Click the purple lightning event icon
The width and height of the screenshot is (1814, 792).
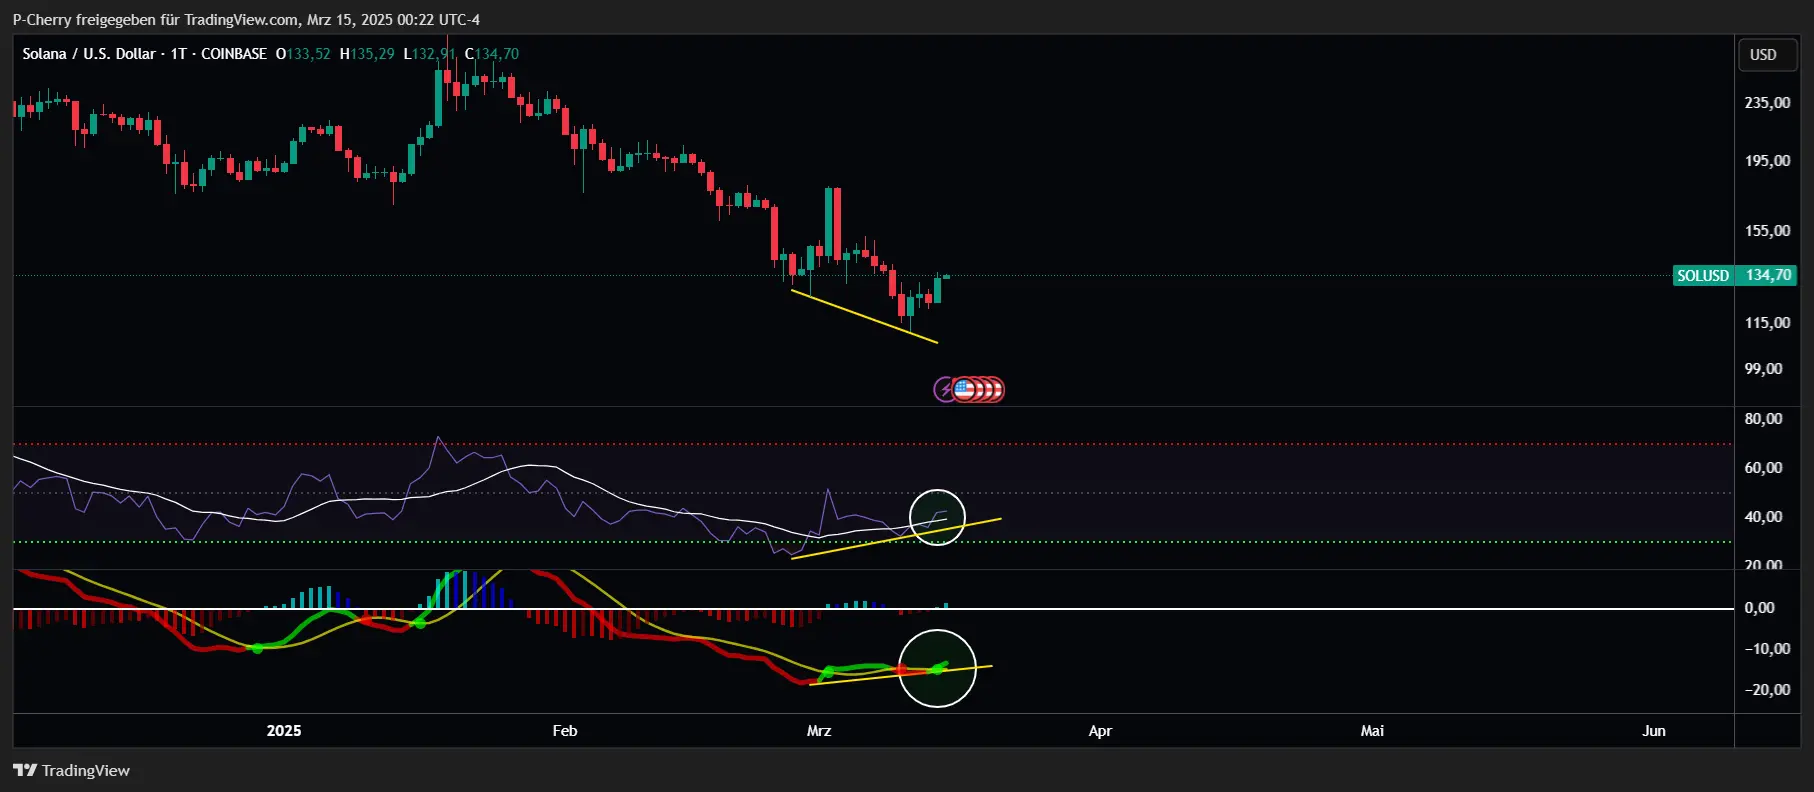pyautogui.click(x=943, y=389)
